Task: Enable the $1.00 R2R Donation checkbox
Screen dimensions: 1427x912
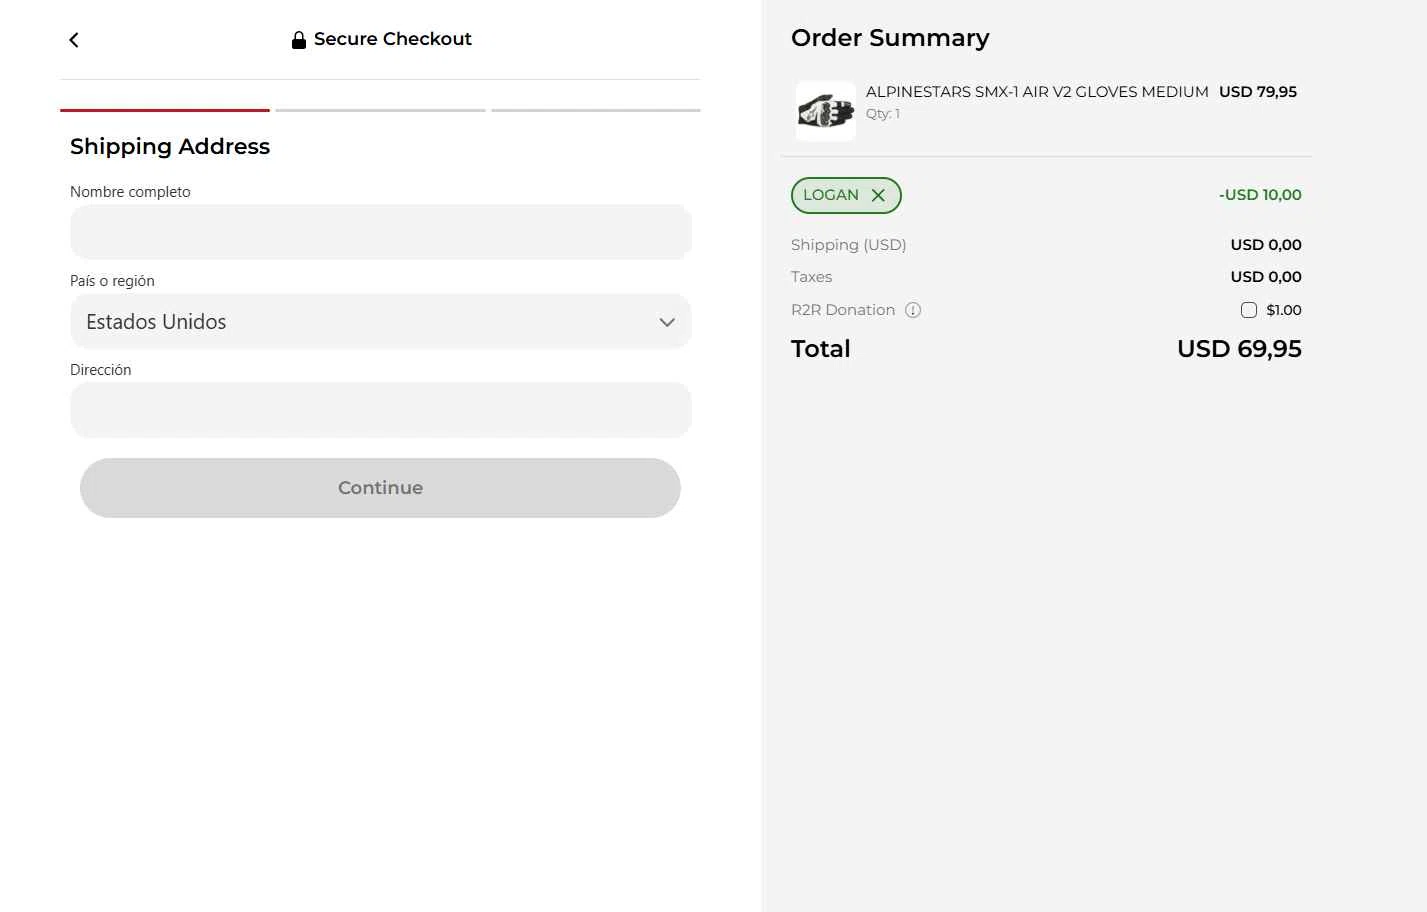Action: click(1248, 310)
